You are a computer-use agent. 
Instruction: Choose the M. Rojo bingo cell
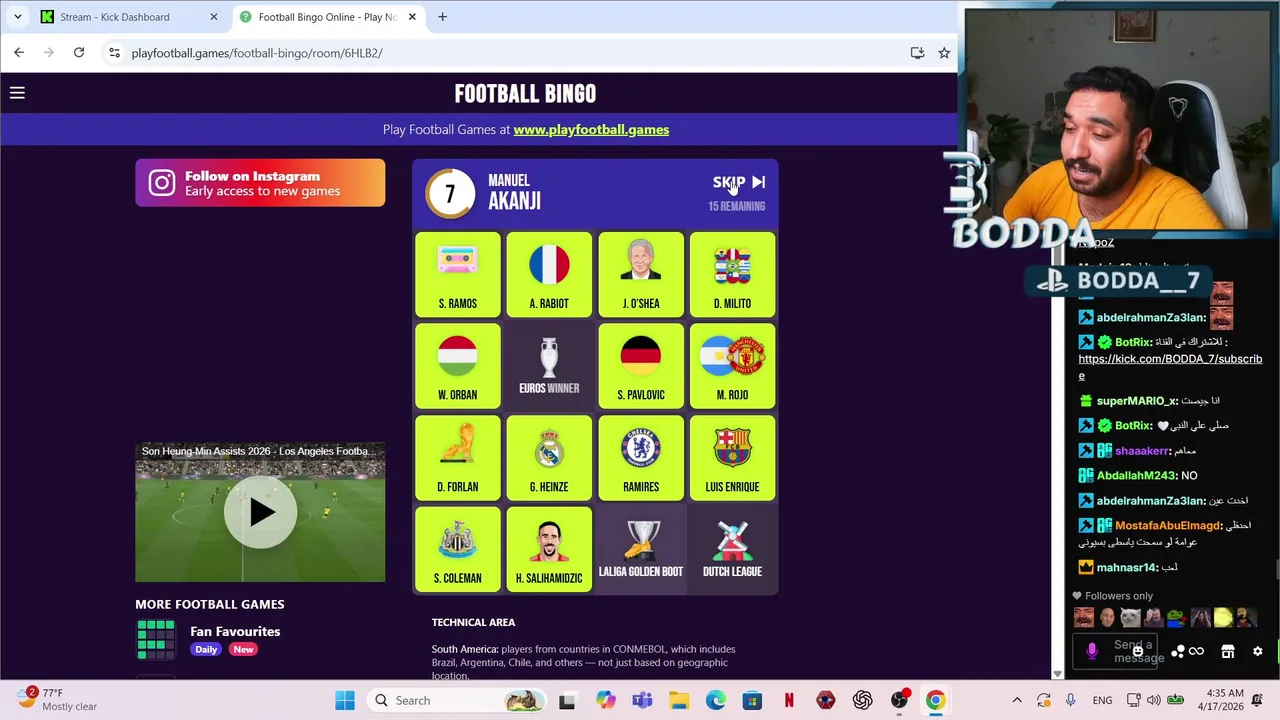pyautogui.click(x=732, y=366)
